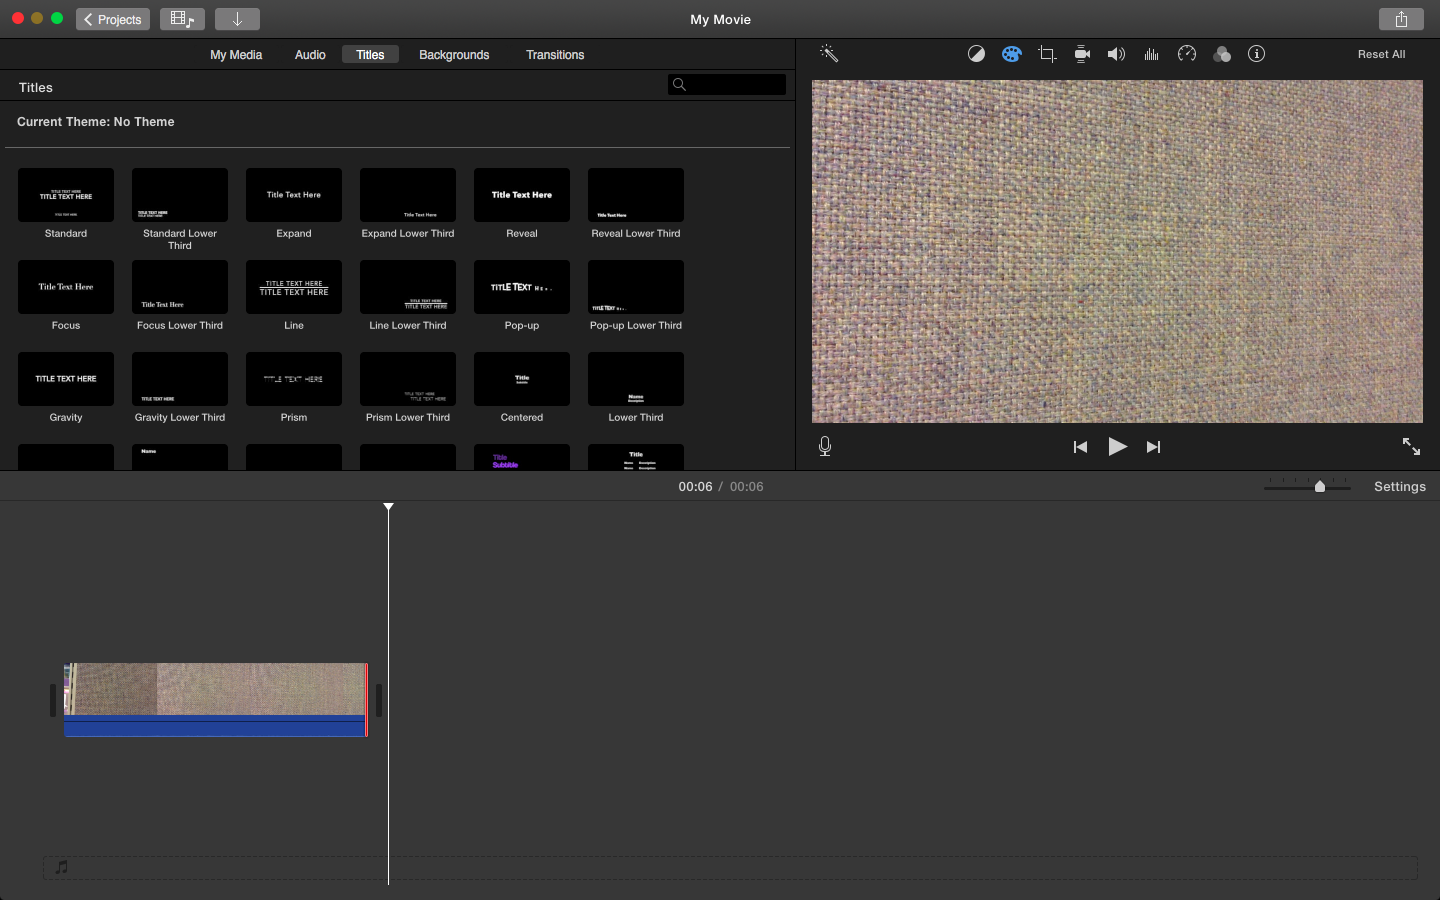Image resolution: width=1440 pixels, height=900 pixels.
Task: Switch to the Backgrounds tab
Action: [x=454, y=55]
